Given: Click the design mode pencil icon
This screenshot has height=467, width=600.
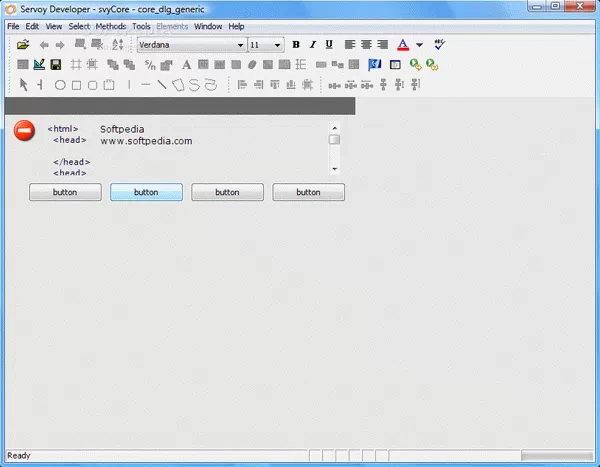Looking at the screenshot, I should coord(39,64).
